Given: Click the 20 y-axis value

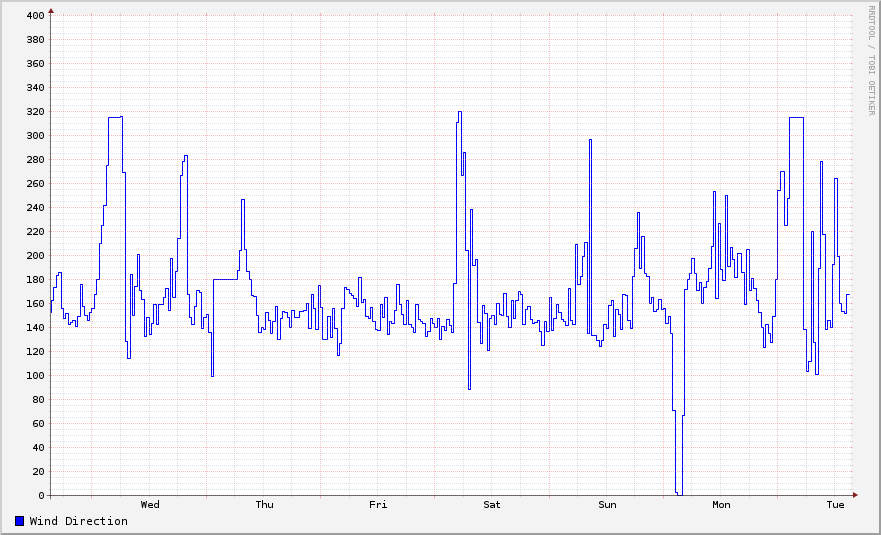Looking at the screenshot, I should click(x=38, y=471).
